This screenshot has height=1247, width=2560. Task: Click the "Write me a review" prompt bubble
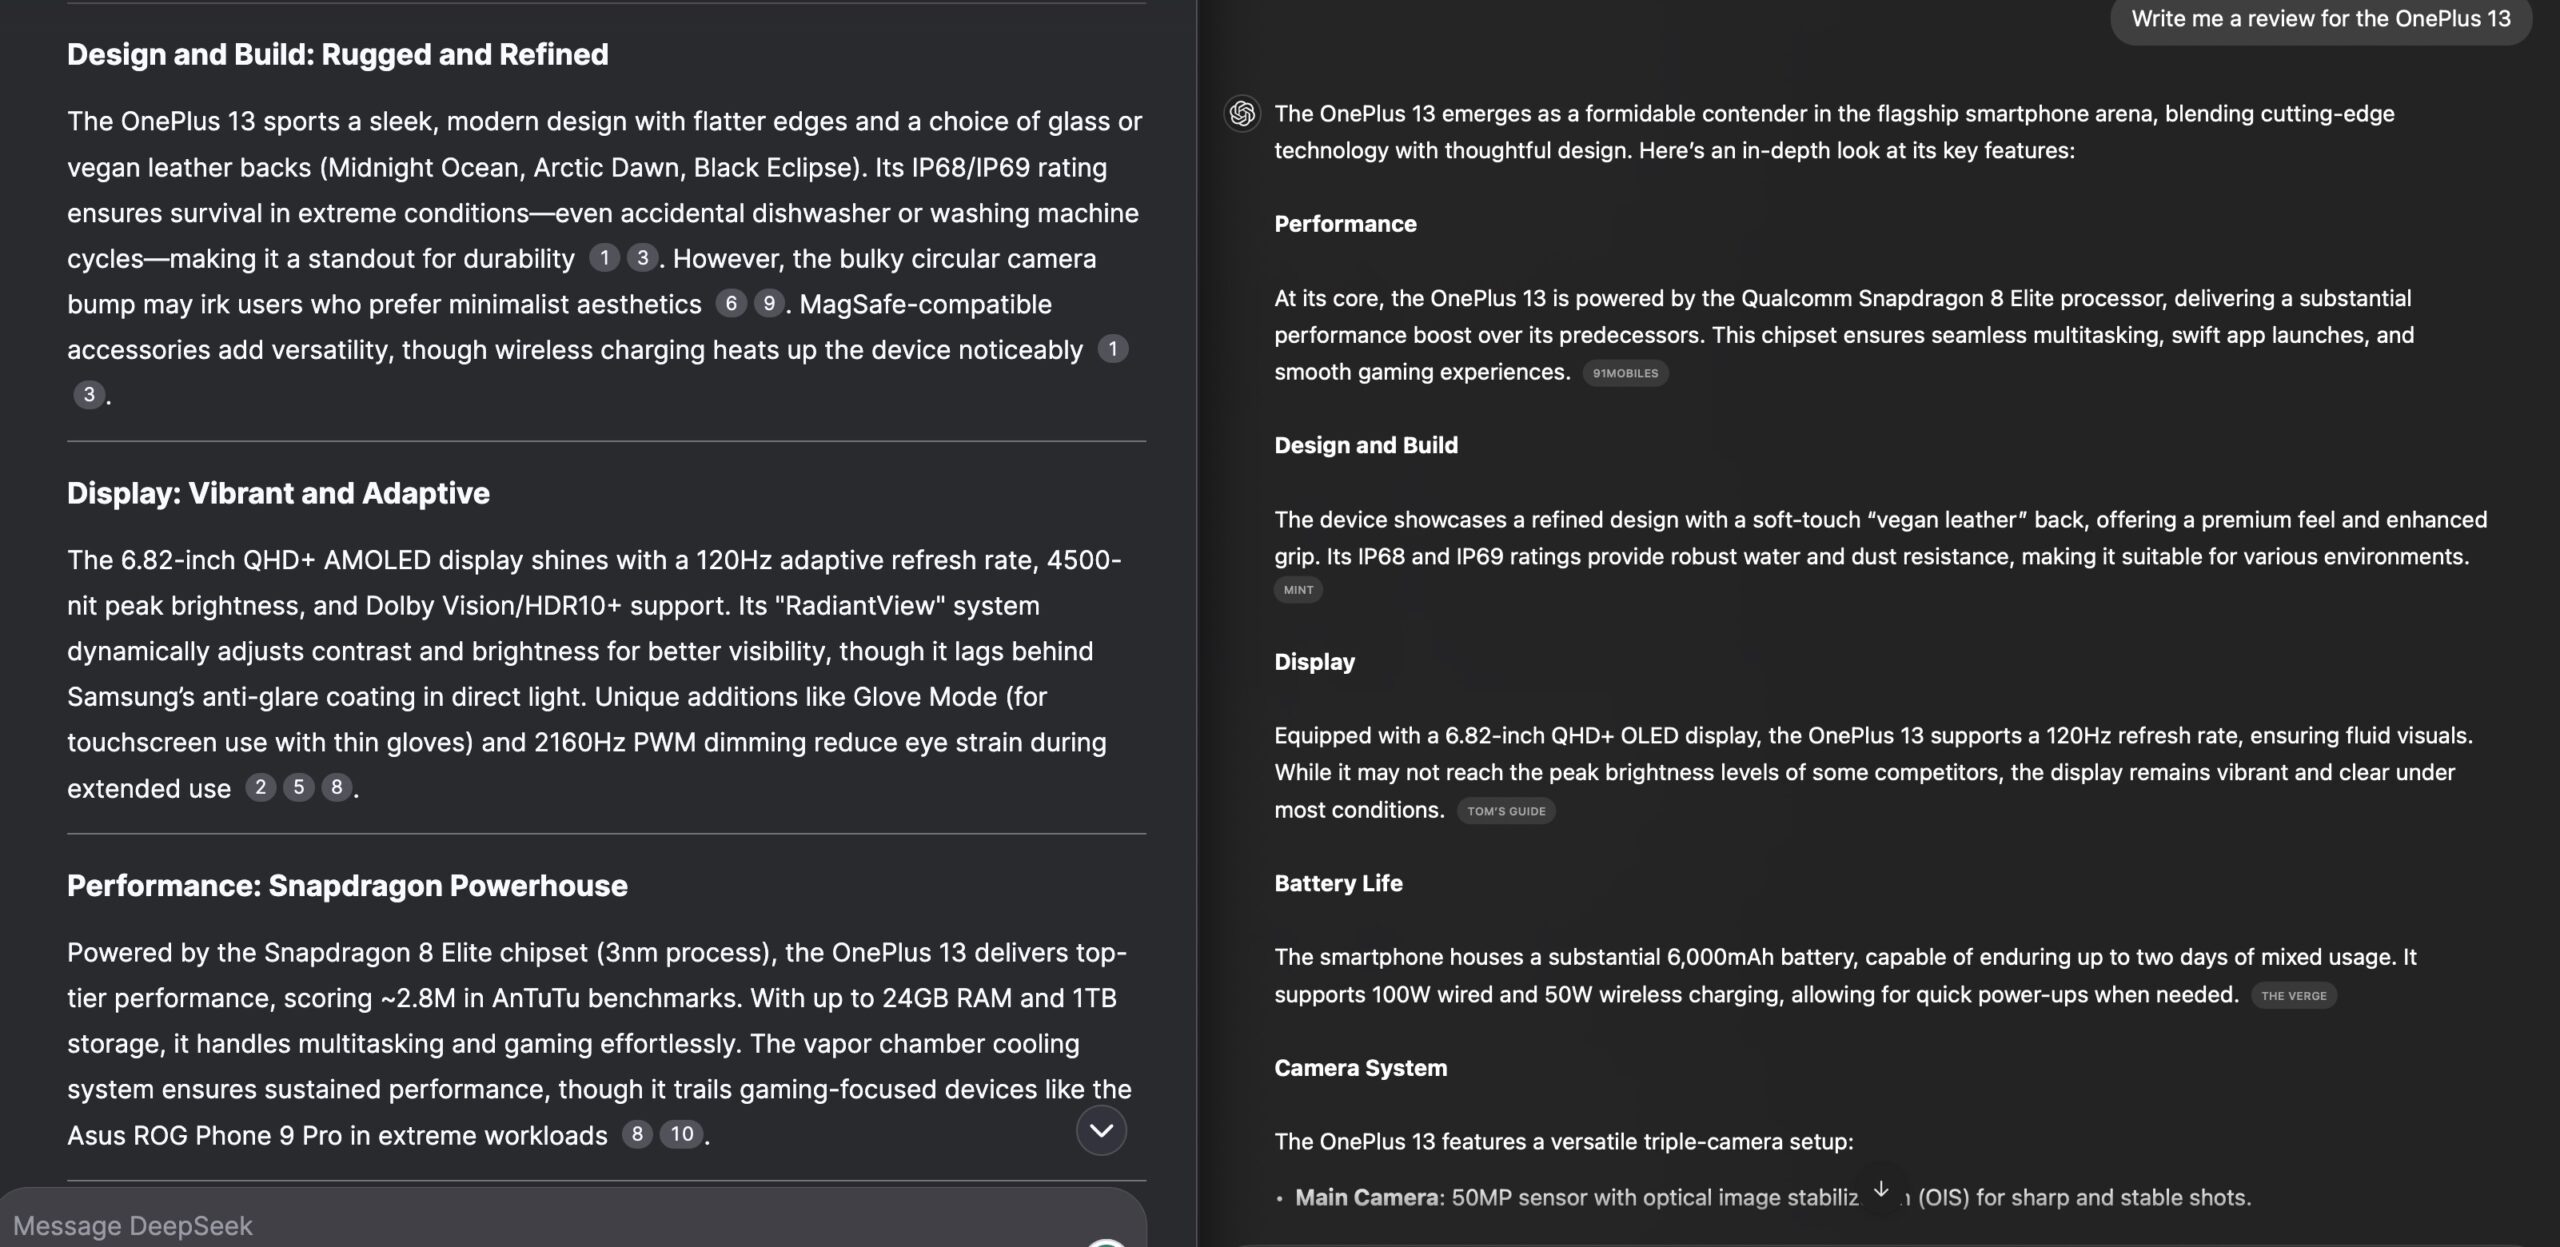(2320, 19)
